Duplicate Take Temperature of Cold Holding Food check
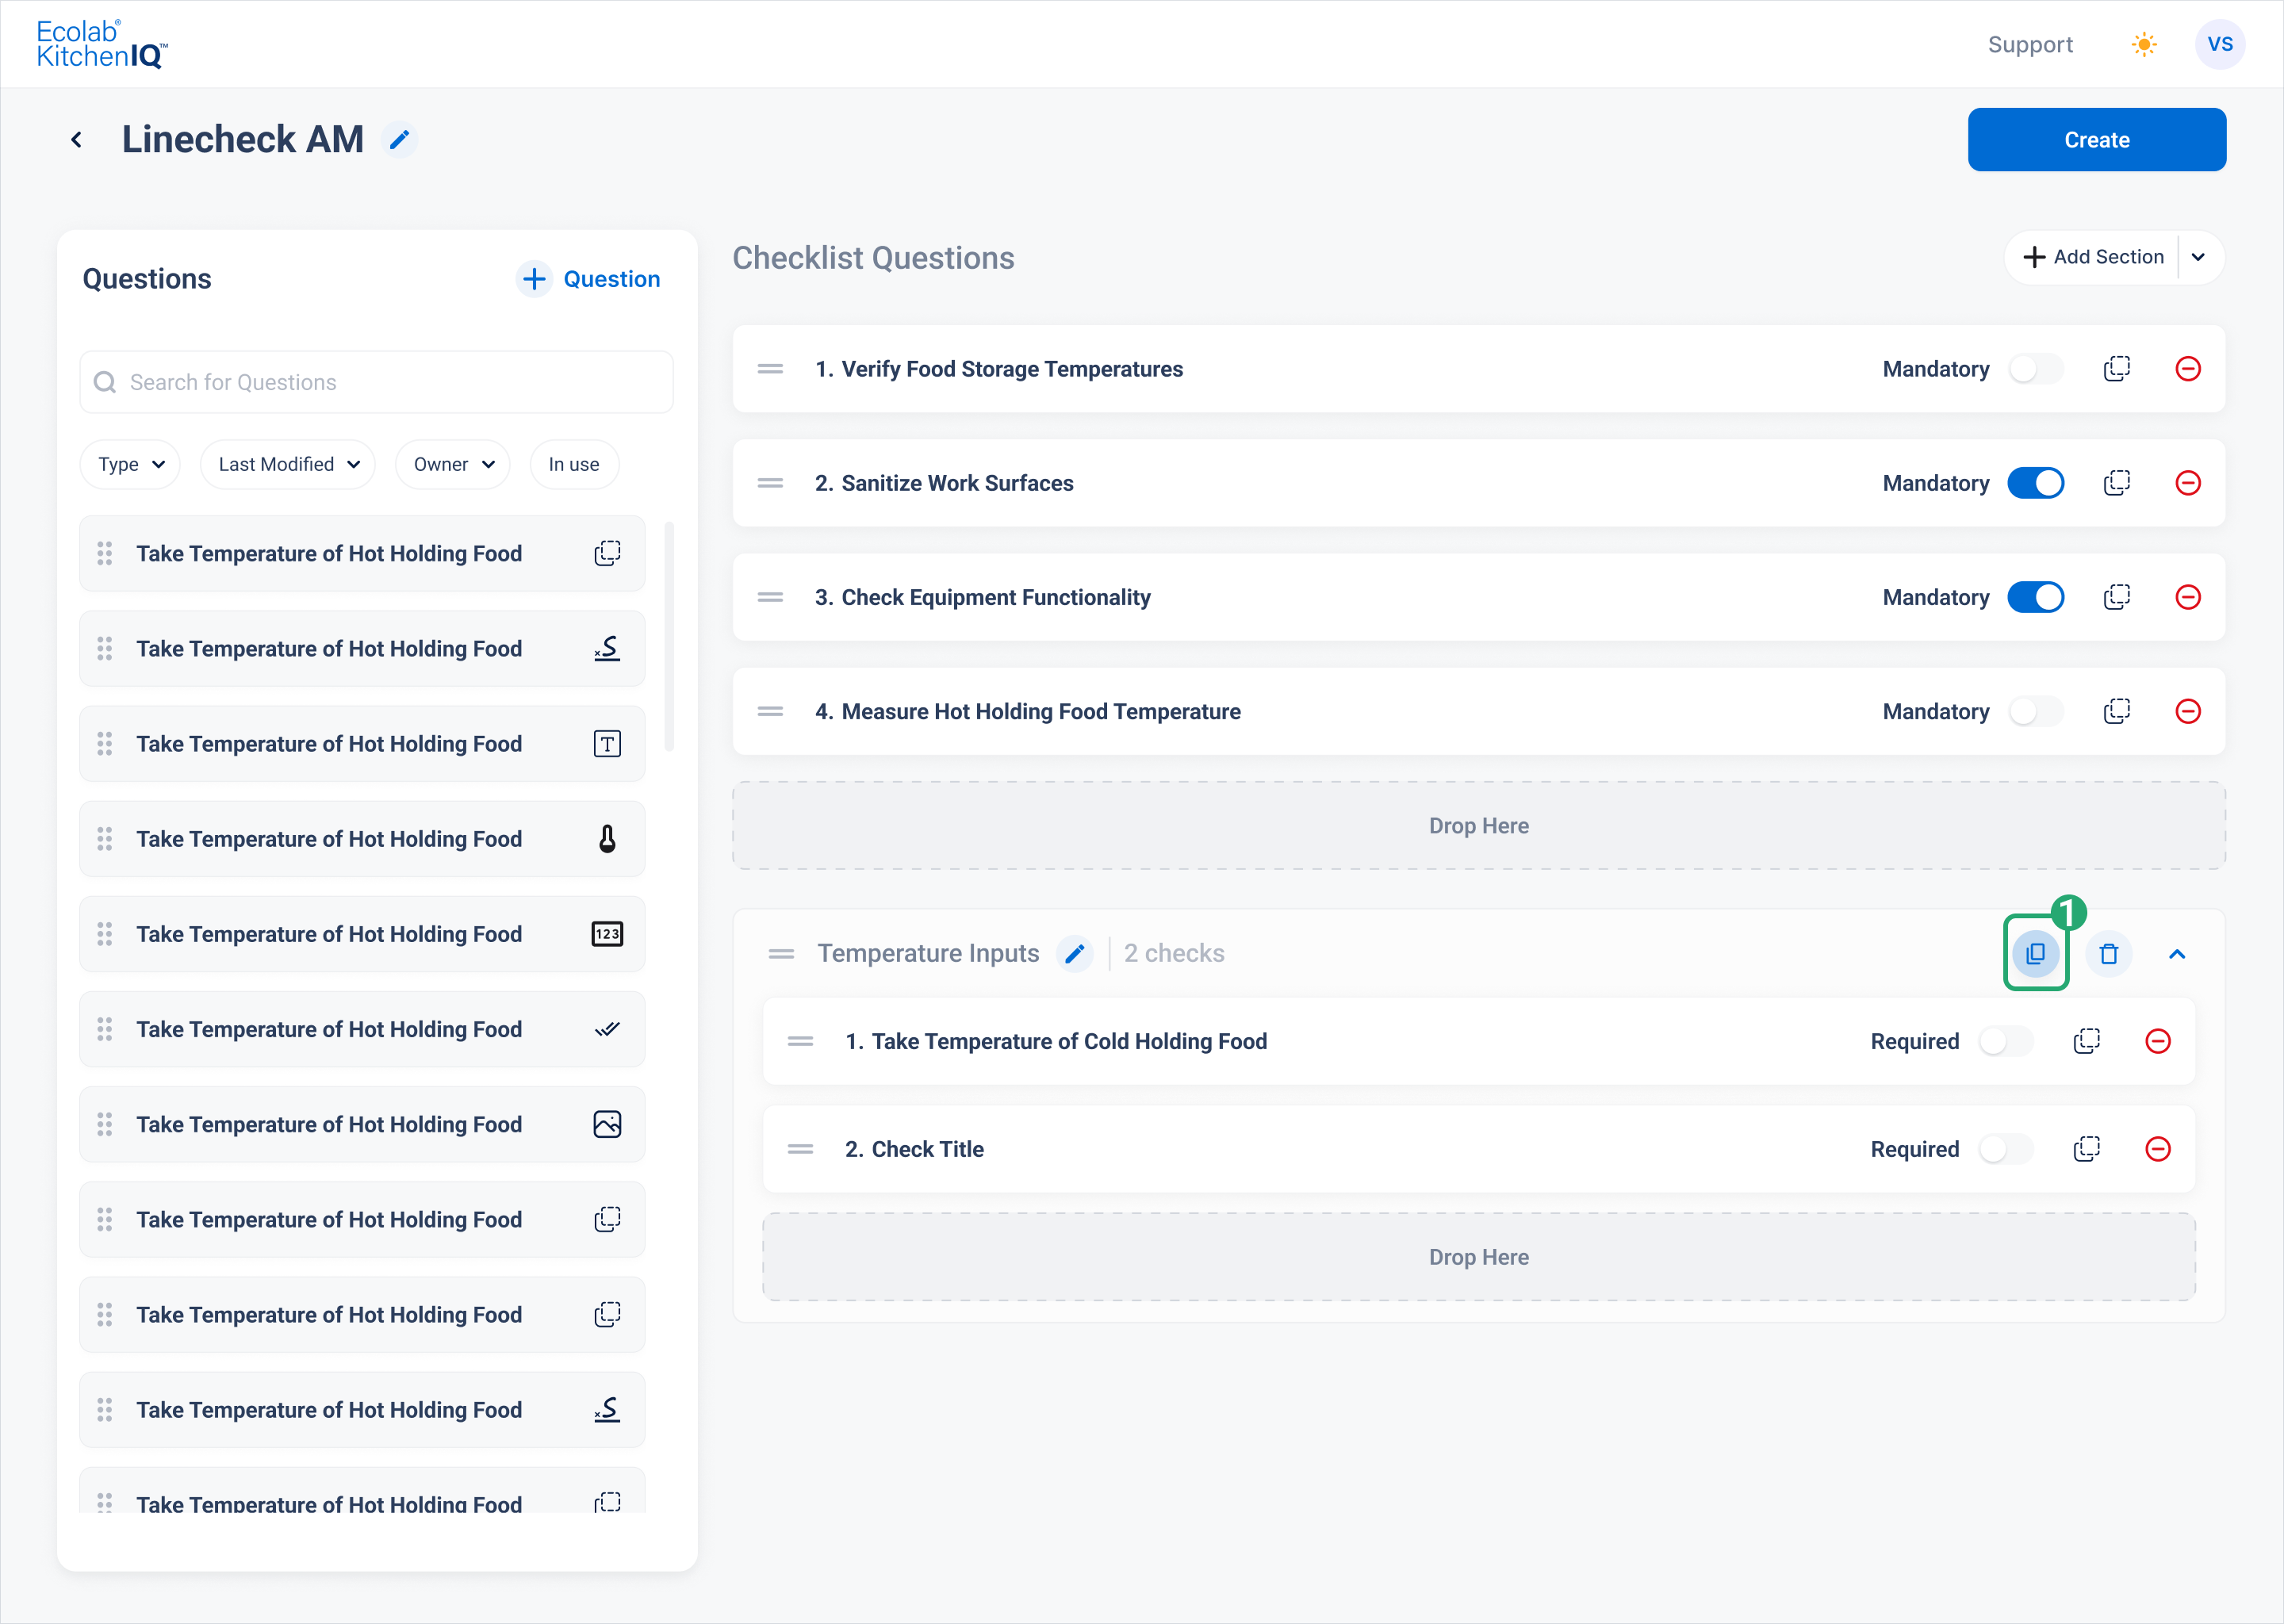This screenshot has width=2284, height=1624. click(x=2087, y=1041)
